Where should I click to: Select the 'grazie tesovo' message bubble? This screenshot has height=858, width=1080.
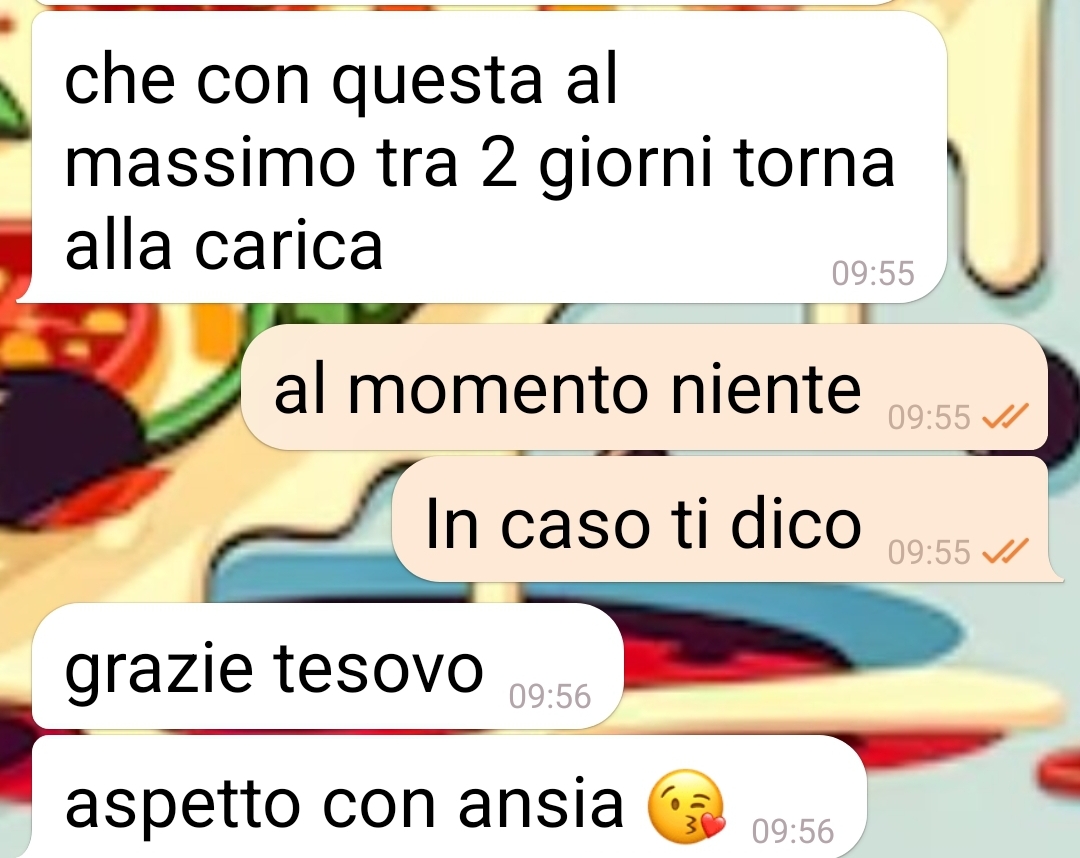tap(328, 666)
